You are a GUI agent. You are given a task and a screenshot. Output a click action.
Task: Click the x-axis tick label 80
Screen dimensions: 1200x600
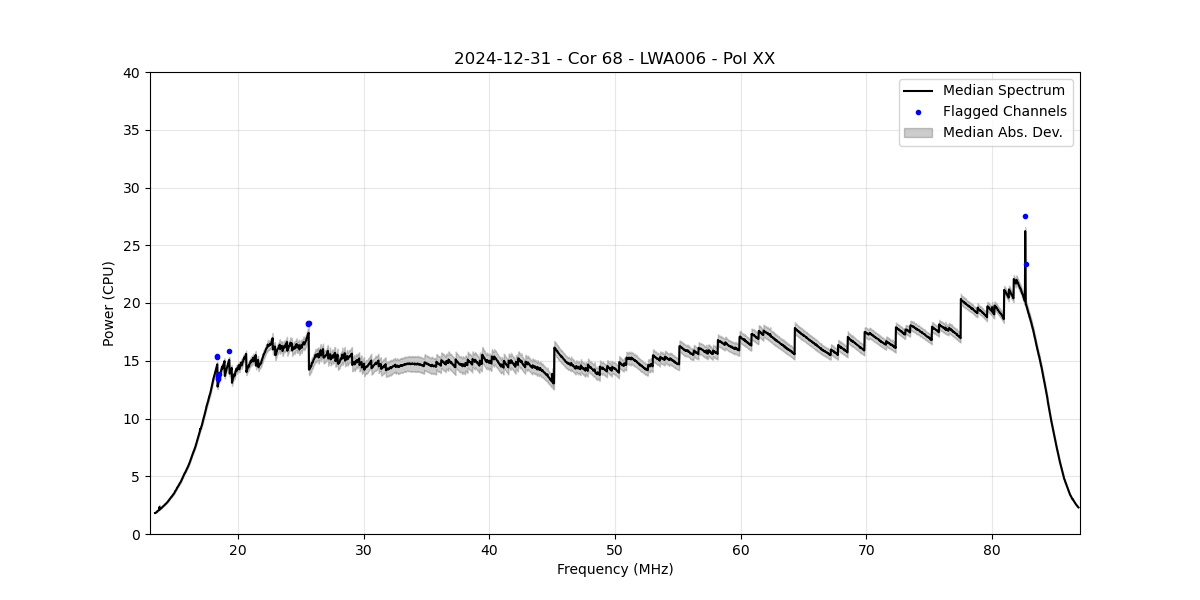pyautogui.click(x=992, y=549)
